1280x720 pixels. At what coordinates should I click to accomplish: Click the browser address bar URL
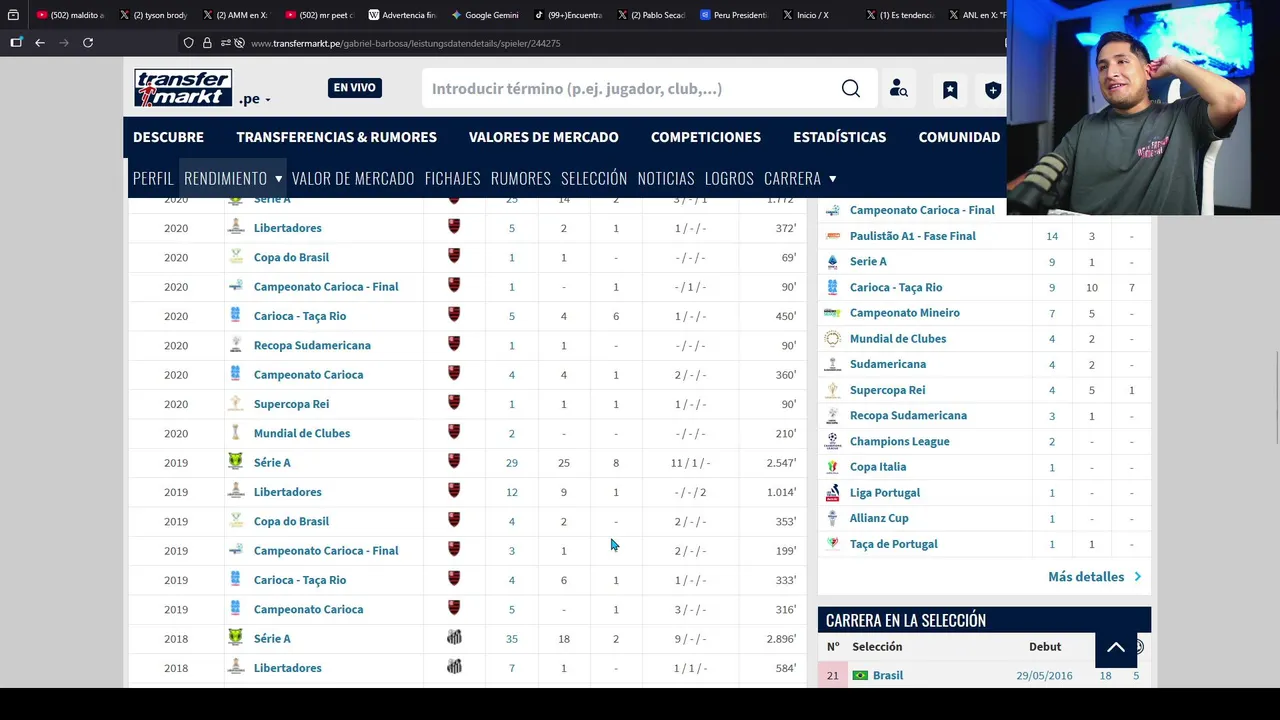coord(405,43)
